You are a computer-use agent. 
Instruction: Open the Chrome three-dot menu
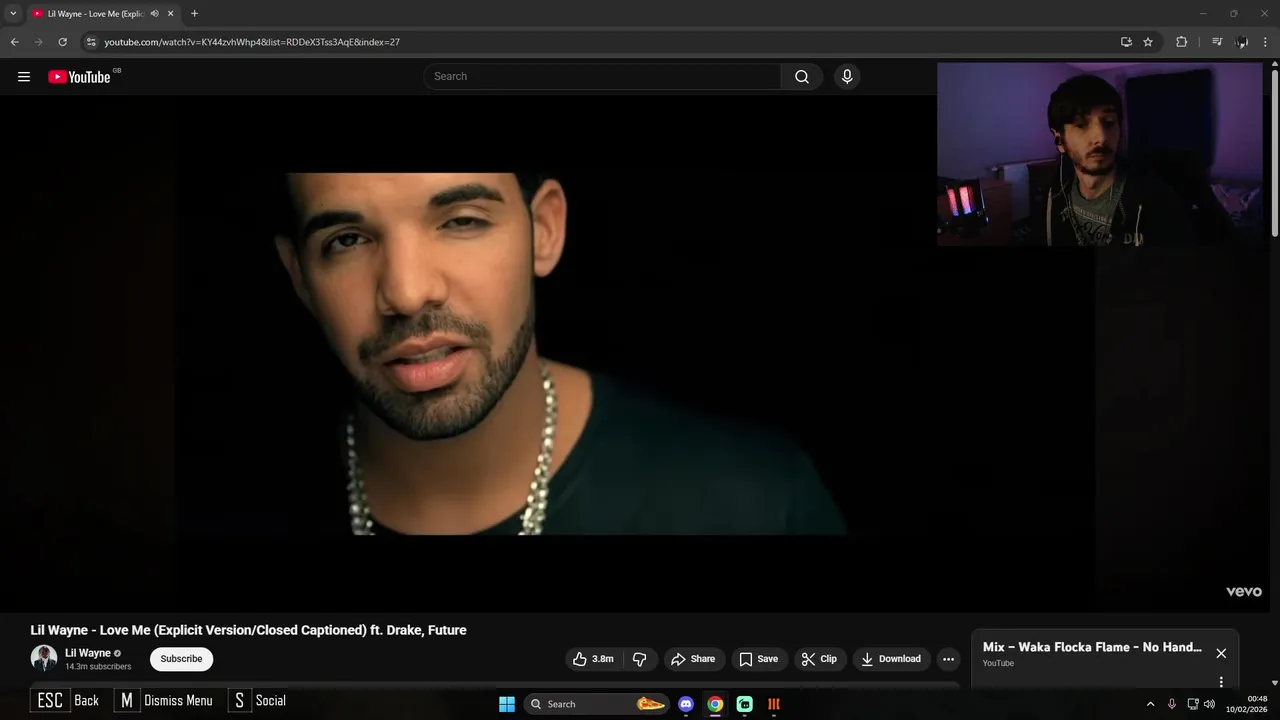pyautogui.click(x=1266, y=42)
